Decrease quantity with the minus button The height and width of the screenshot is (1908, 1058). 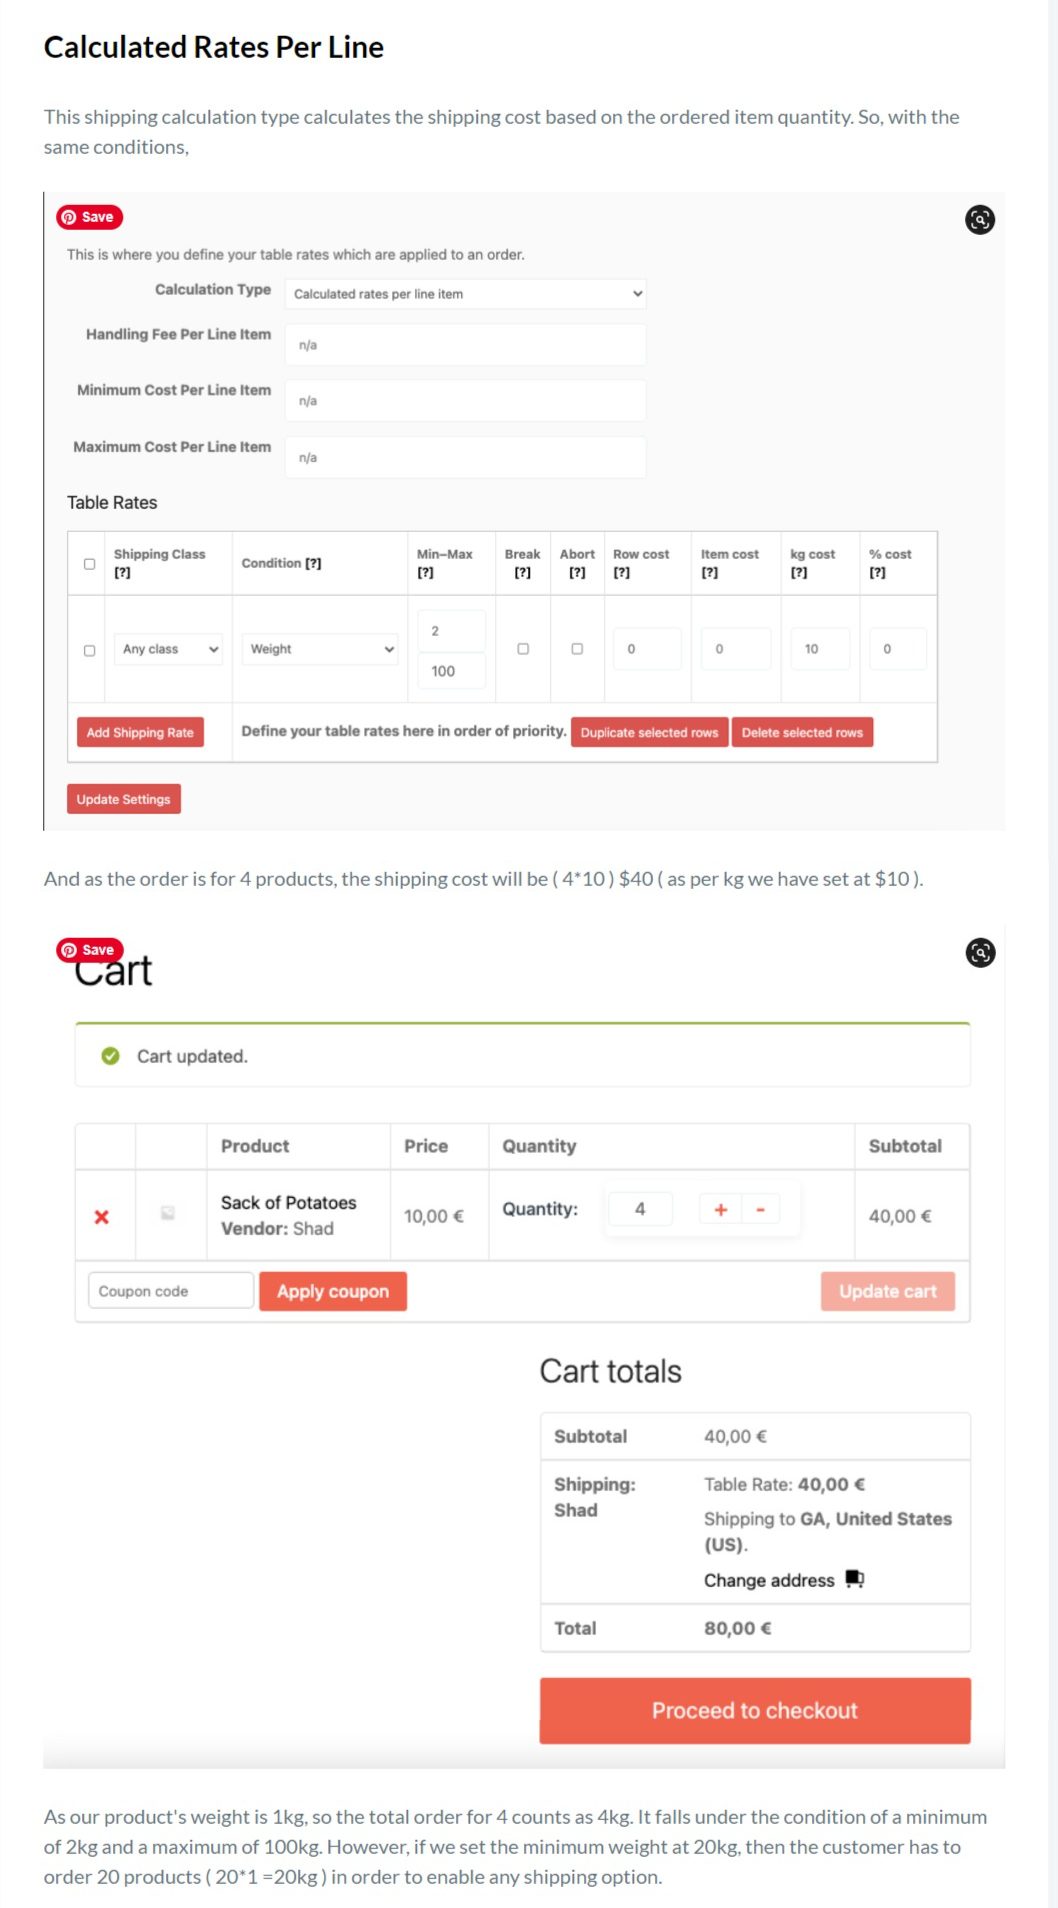tap(760, 1210)
